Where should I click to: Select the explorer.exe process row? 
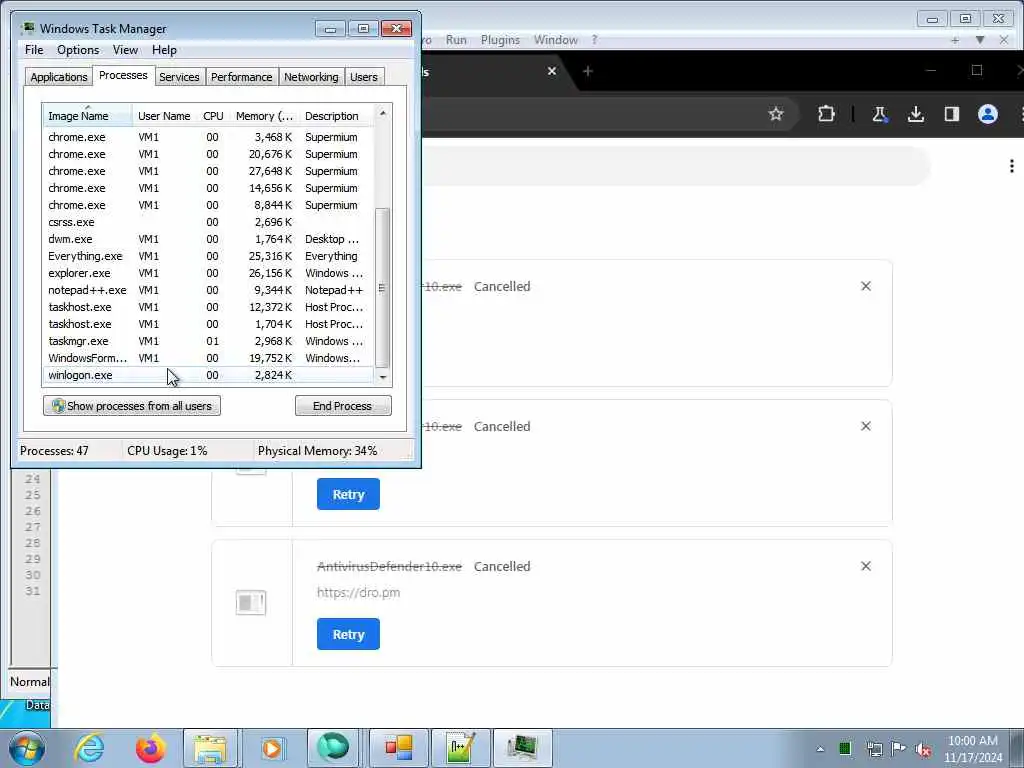[x=208, y=273]
